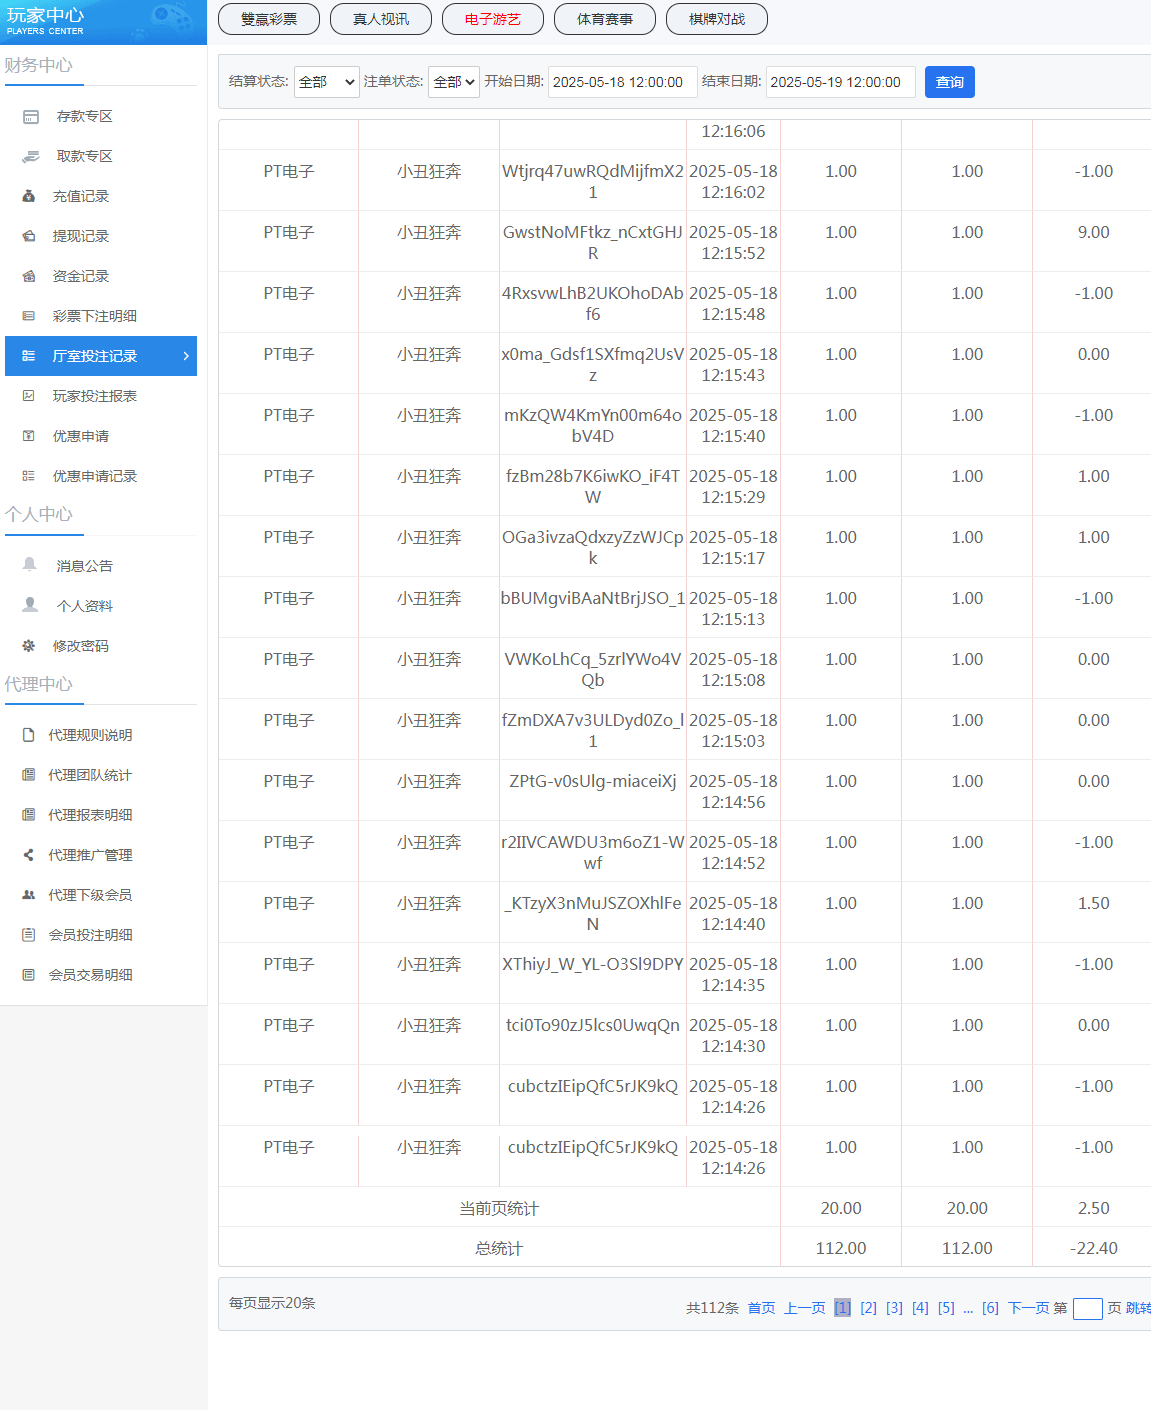The image size is (1151, 1410).
Task: Open agent subordinate members (代理下级会员) icon
Action: (29, 895)
